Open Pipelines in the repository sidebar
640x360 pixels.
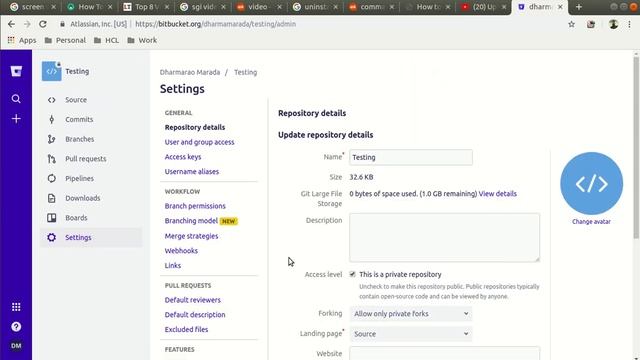(x=79, y=178)
